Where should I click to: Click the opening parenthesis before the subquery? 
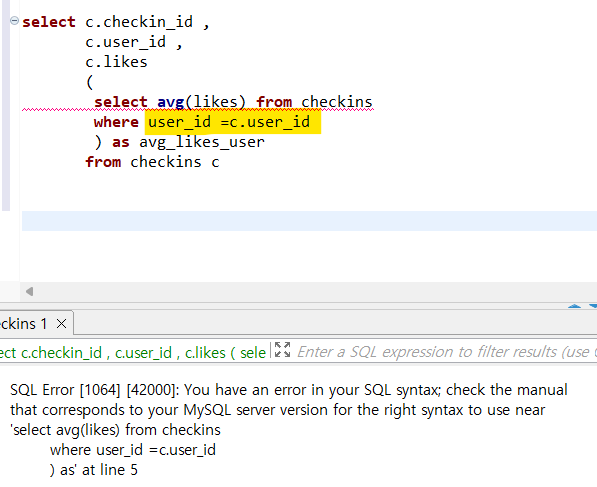coord(89,82)
